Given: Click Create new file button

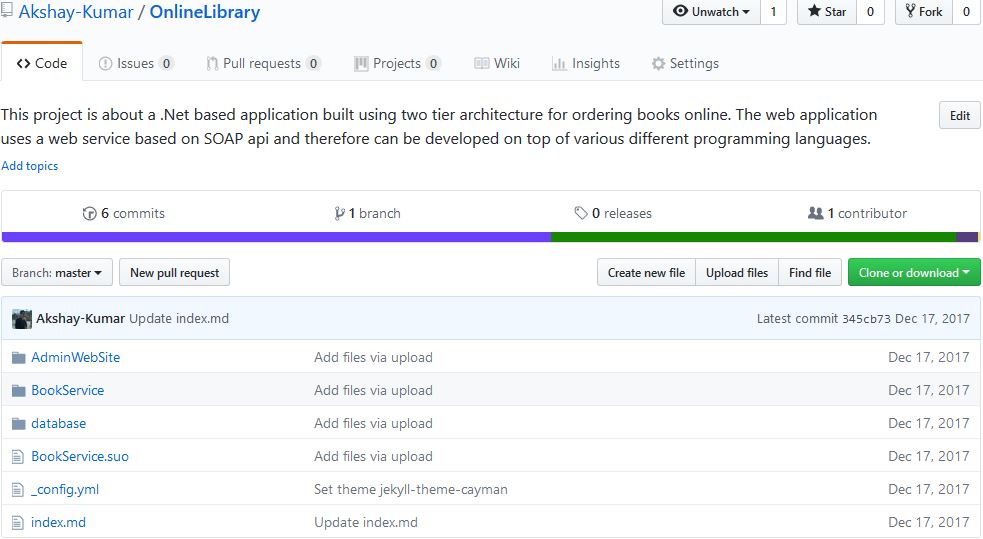Looking at the screenshot, I should point(646,273).
